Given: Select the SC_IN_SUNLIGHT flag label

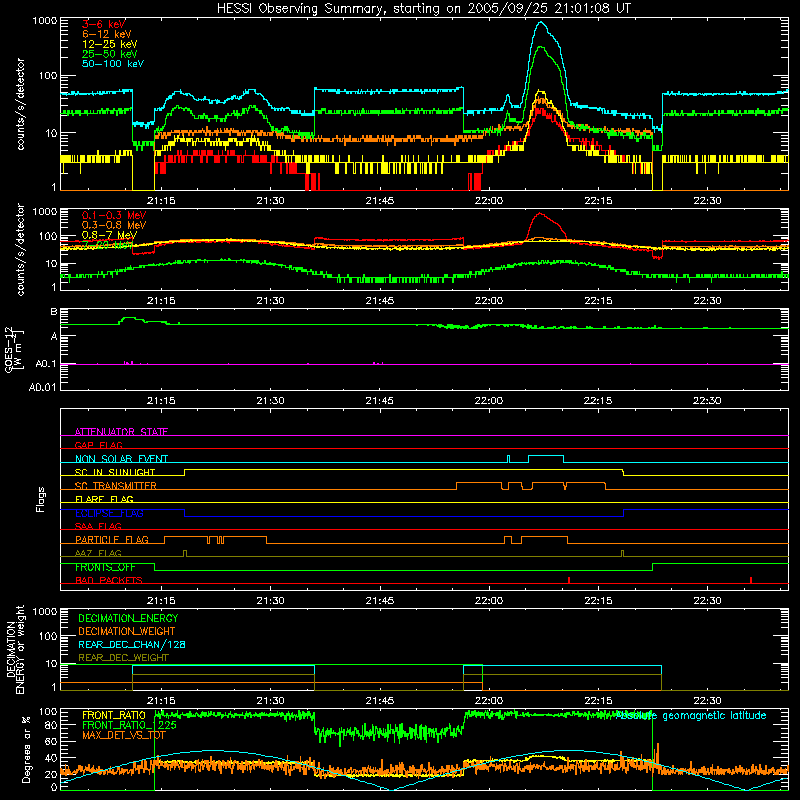Looking at the screenshot, I should coord(115,472).
